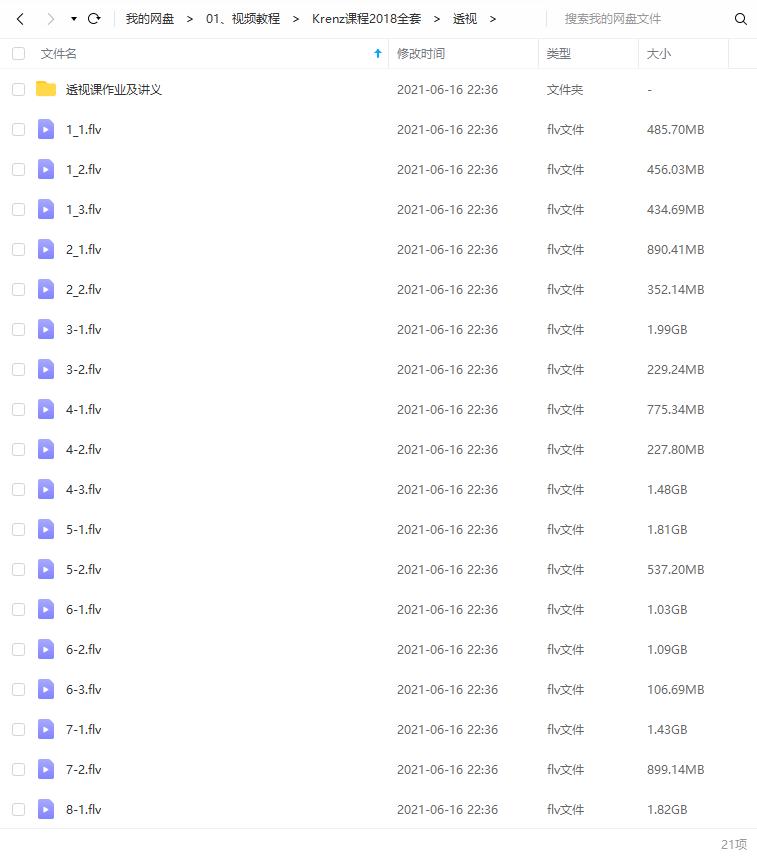Sort by 修改时间 column
757x862 pixels.
tap(421, 54)
